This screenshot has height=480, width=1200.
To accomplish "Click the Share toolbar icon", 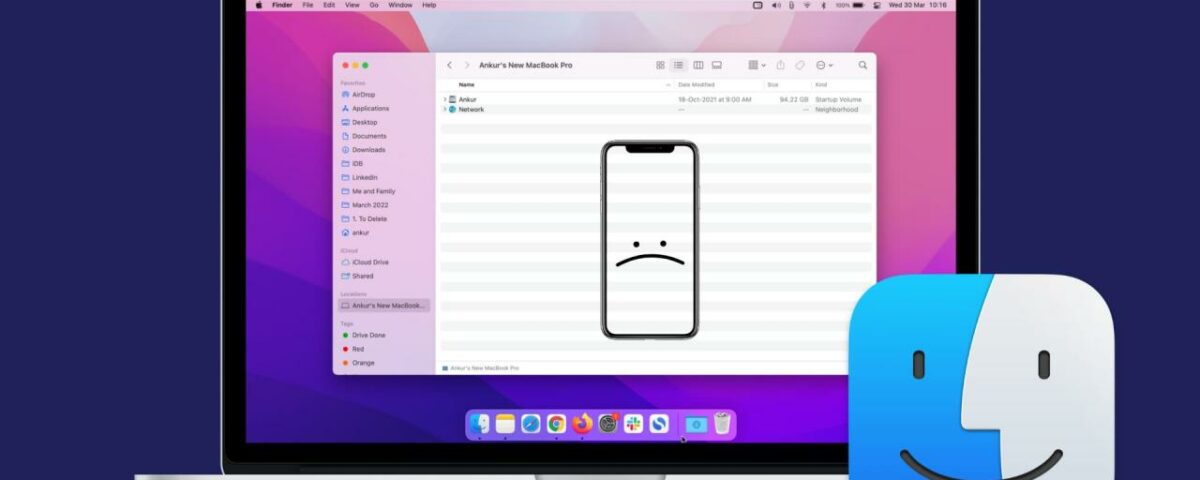I will [781, 65].
